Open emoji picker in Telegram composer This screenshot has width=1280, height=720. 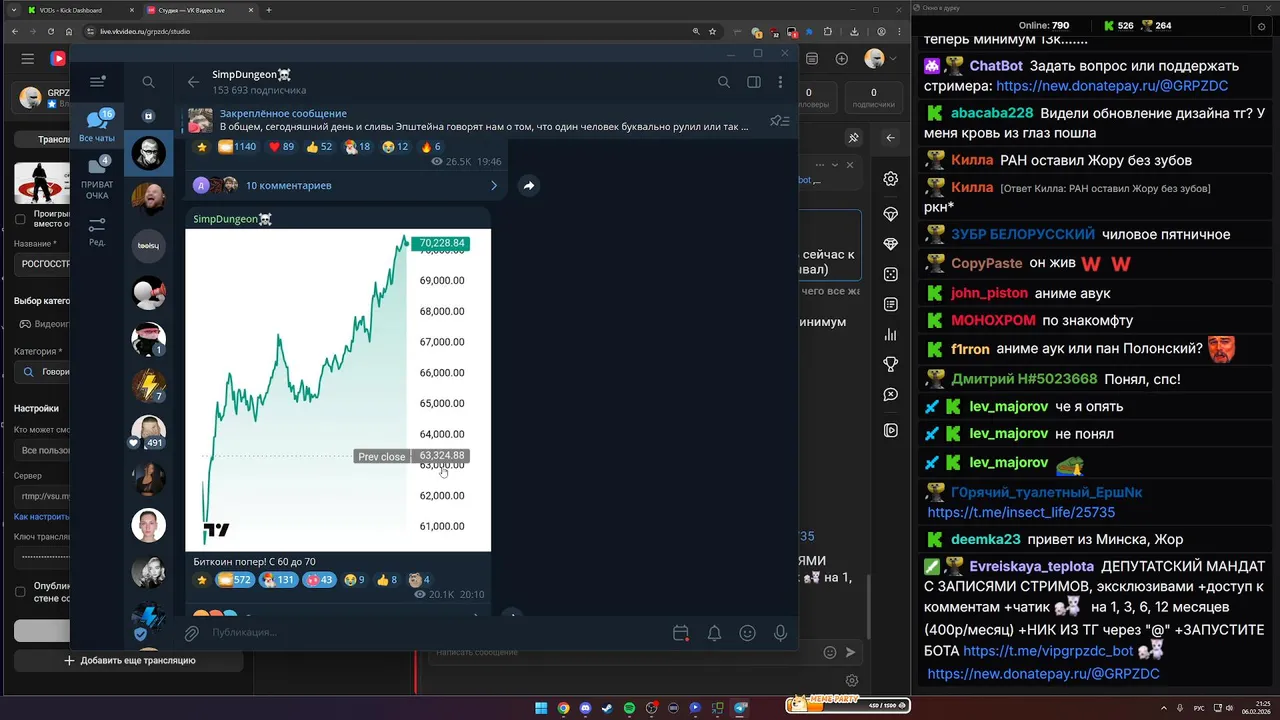click(x=747, y=633)
